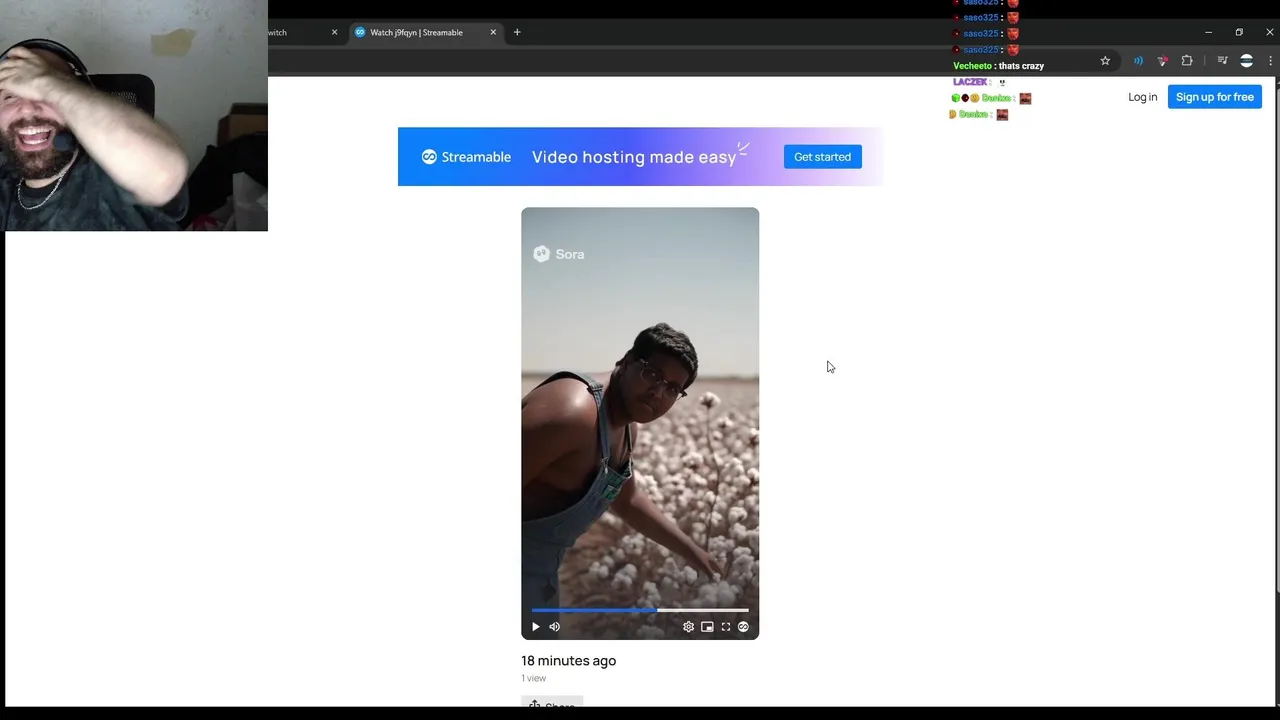Enter fullscreen mode in video player
Screen dimensions: 1280x720
726,627
